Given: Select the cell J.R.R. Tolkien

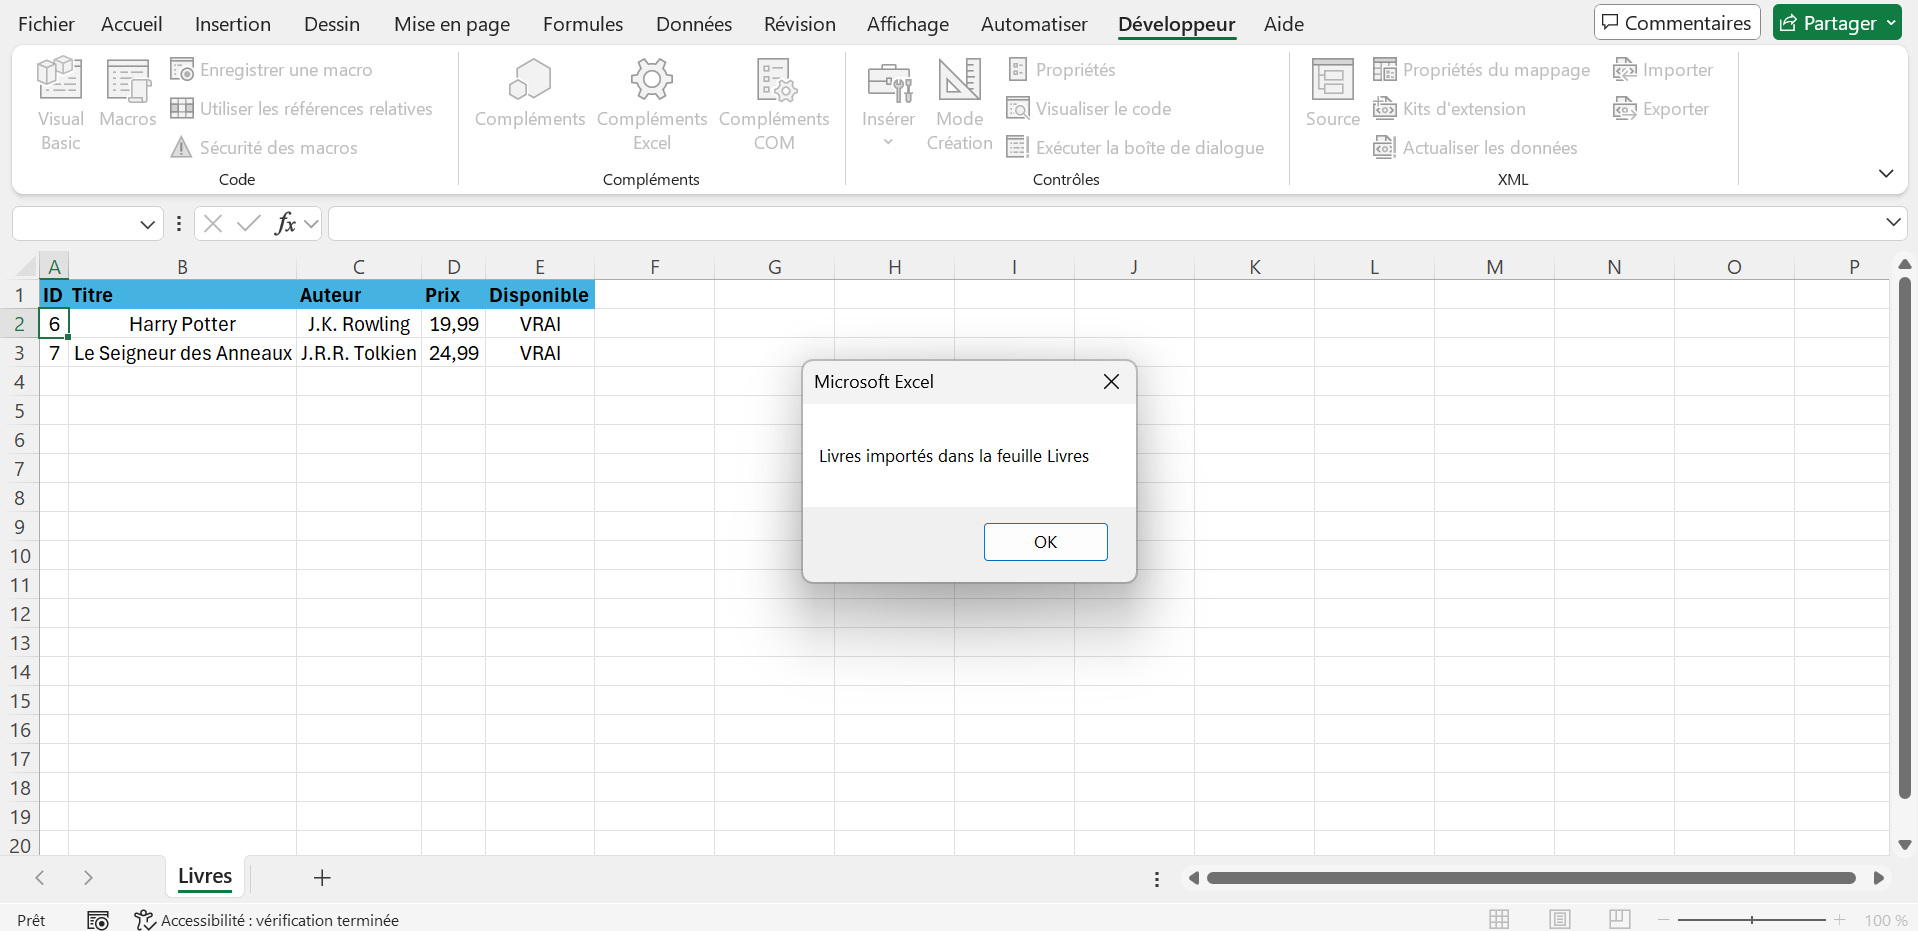Looking at the screenshot, I should point(358,353).
